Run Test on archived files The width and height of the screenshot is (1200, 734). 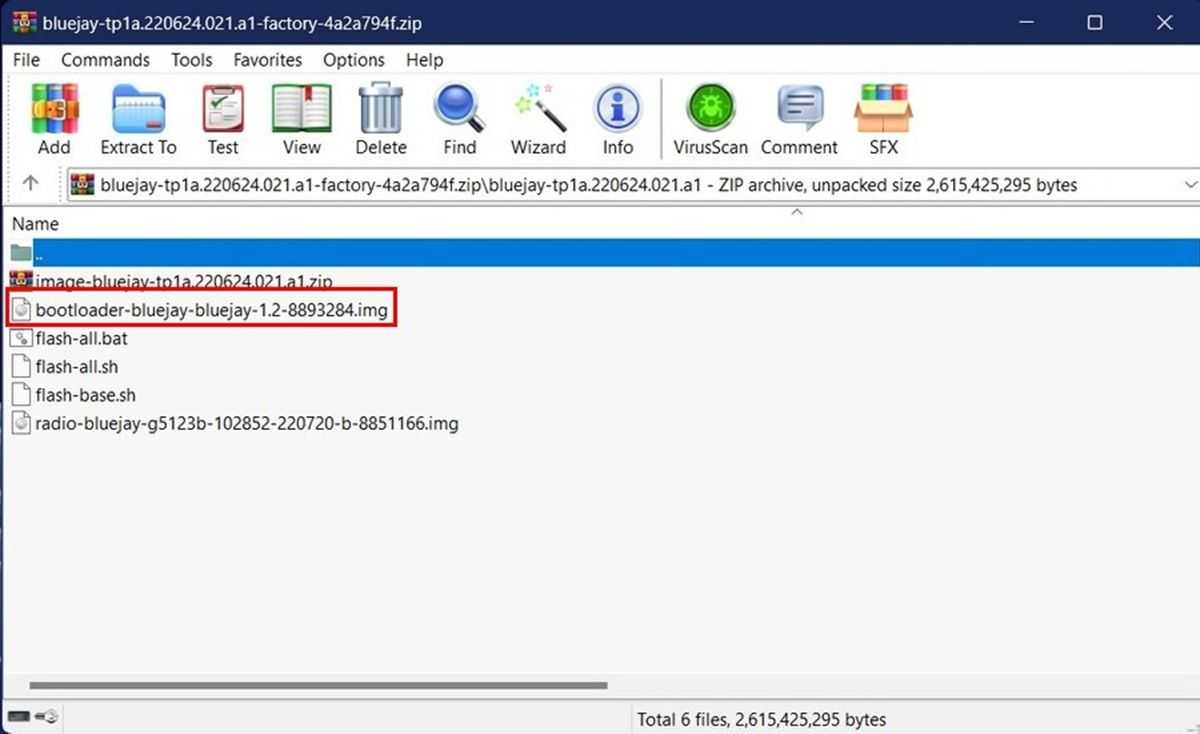coord(223,119)
